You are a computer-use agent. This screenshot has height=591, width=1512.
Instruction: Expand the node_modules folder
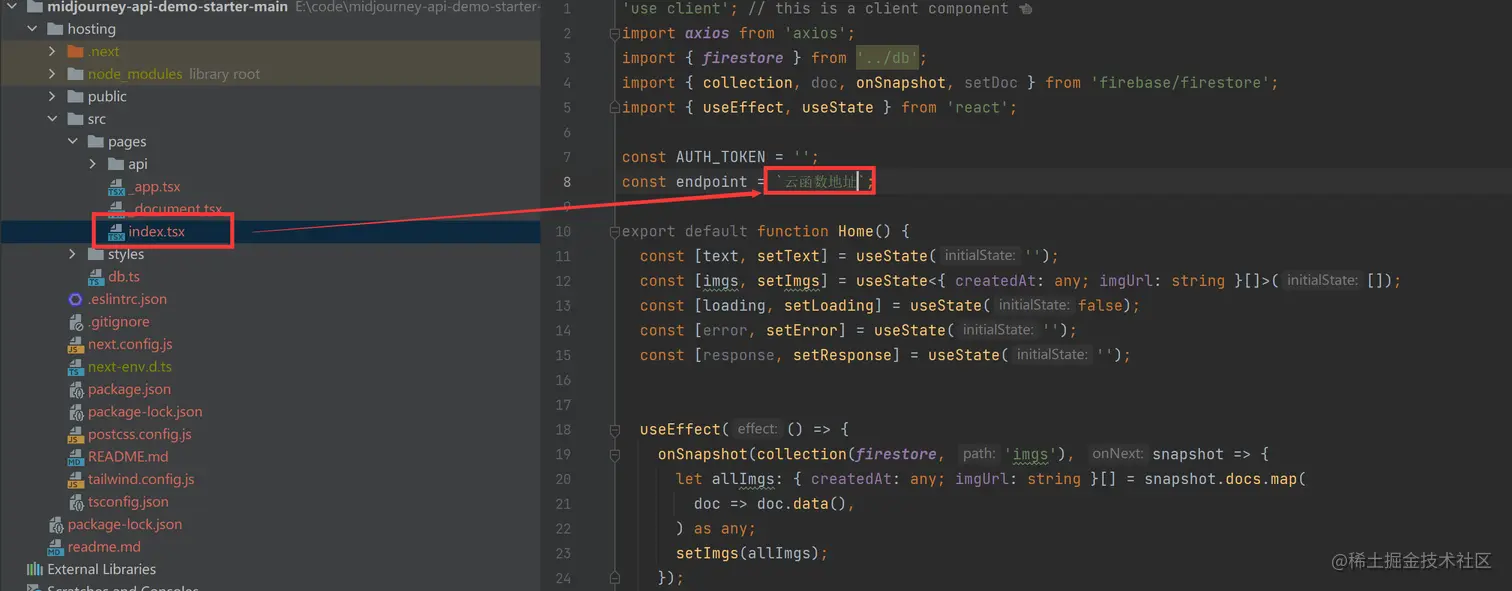click(52, 74)
